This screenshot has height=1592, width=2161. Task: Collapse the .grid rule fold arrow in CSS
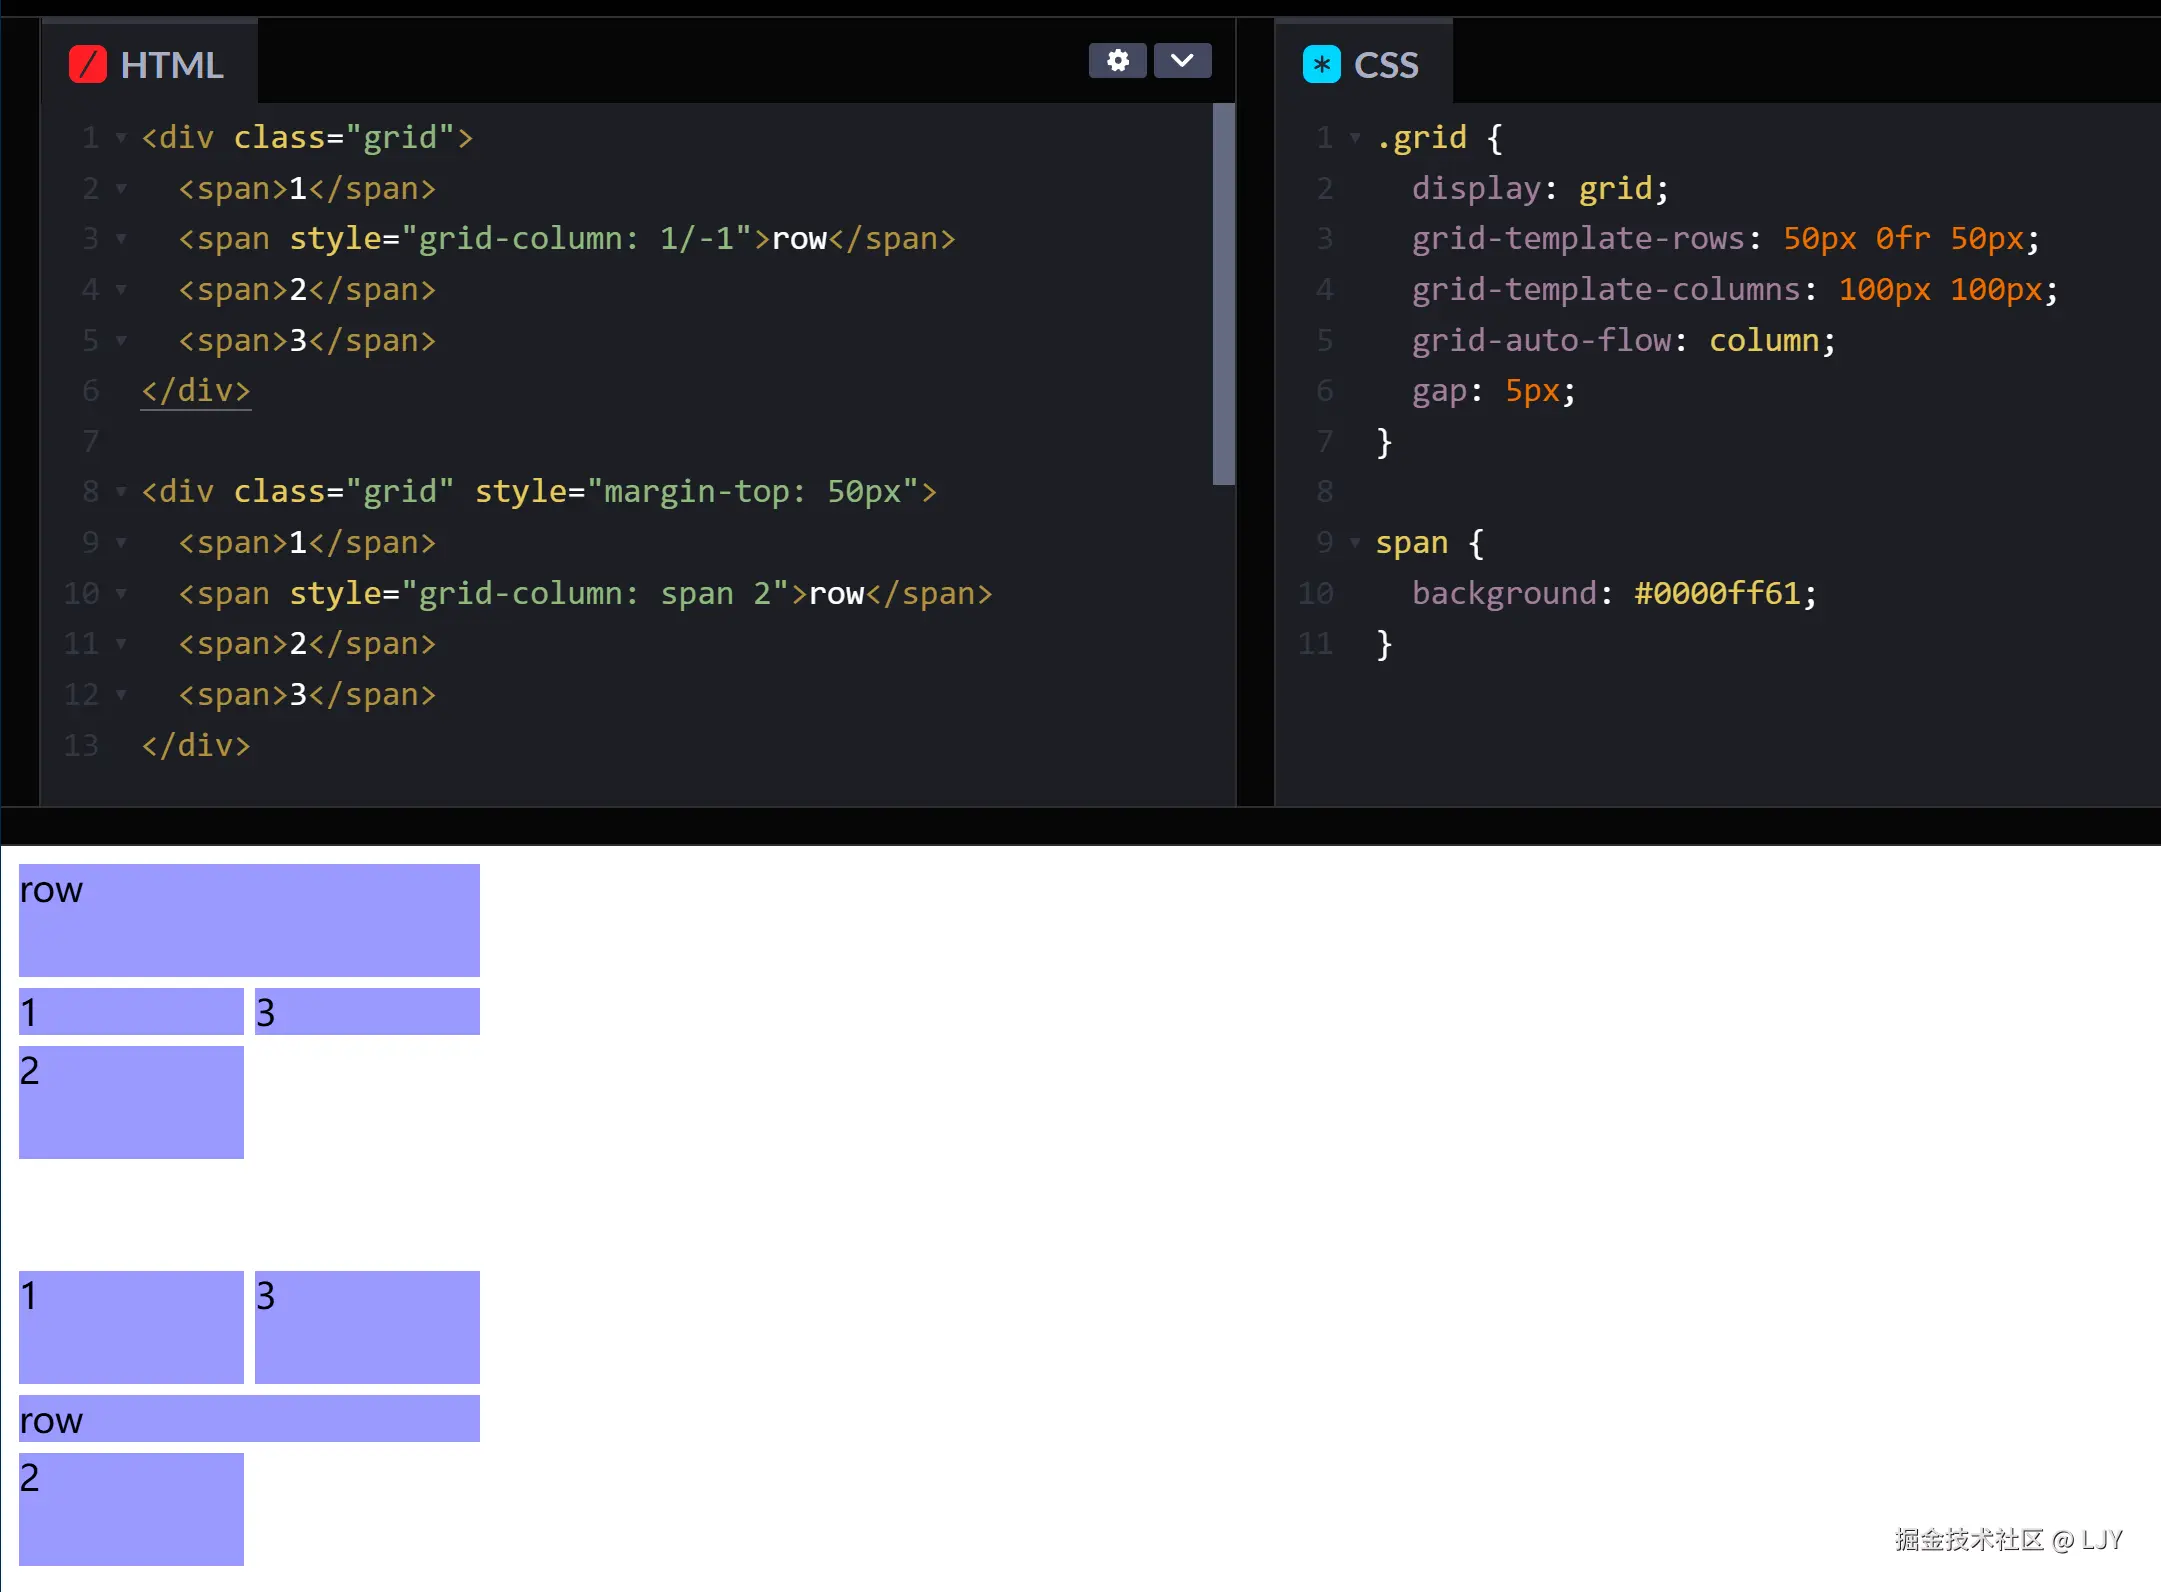point(1354,139)
